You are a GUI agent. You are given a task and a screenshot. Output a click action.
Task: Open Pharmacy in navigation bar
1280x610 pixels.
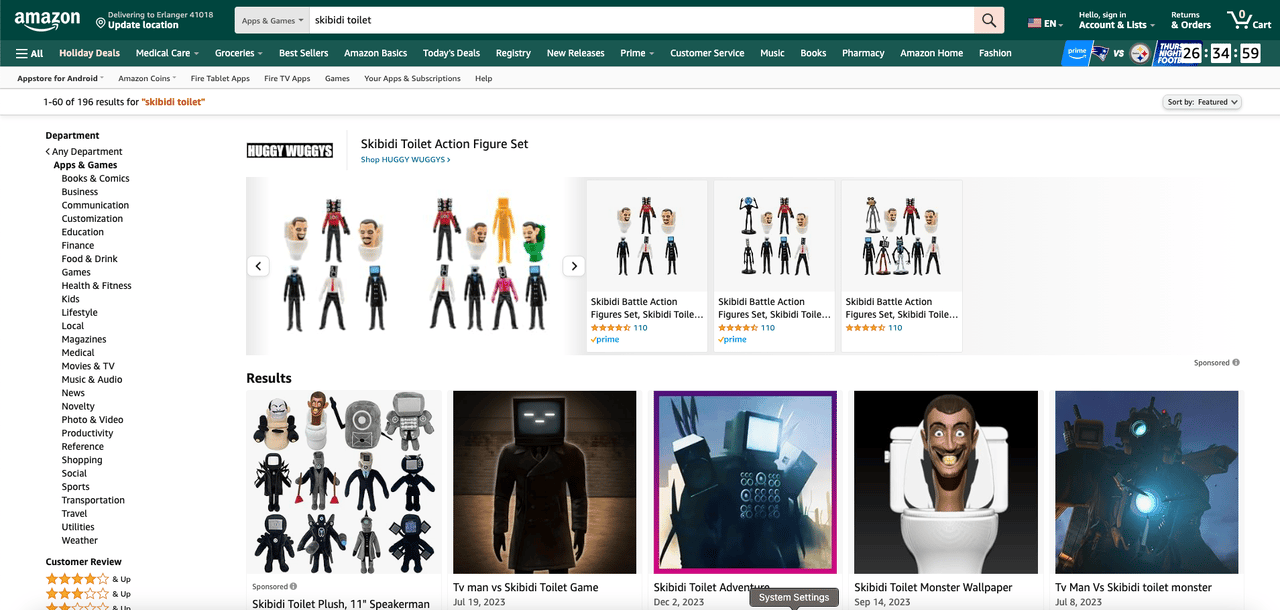[863, 53]
